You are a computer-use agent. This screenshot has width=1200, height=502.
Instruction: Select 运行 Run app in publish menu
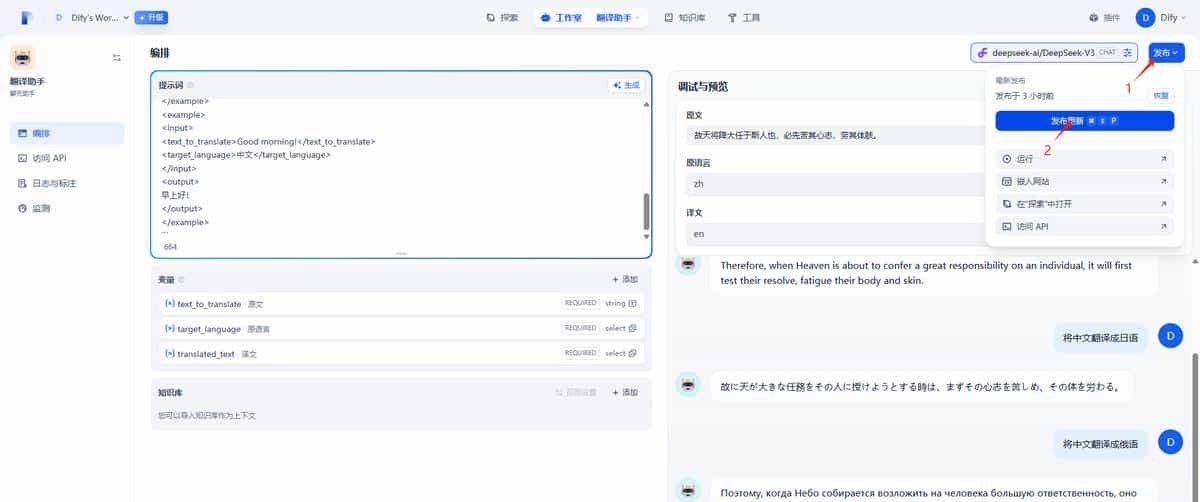coord(1084,158)
